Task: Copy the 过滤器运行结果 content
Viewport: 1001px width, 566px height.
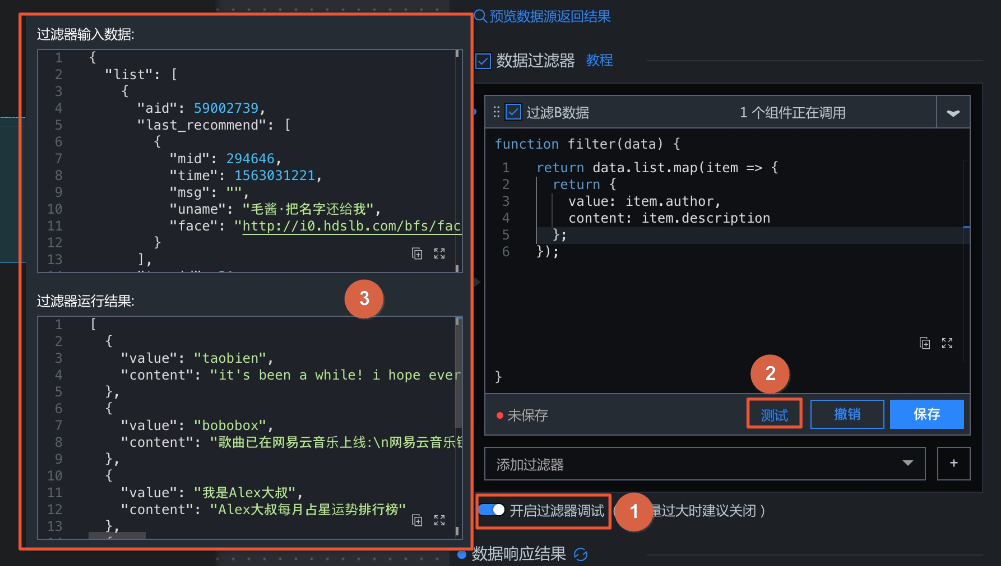Action: click(417, 520)
